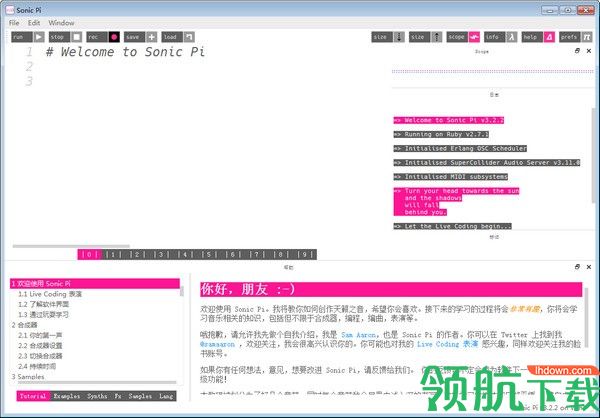Select the Lang help tab

166,396
